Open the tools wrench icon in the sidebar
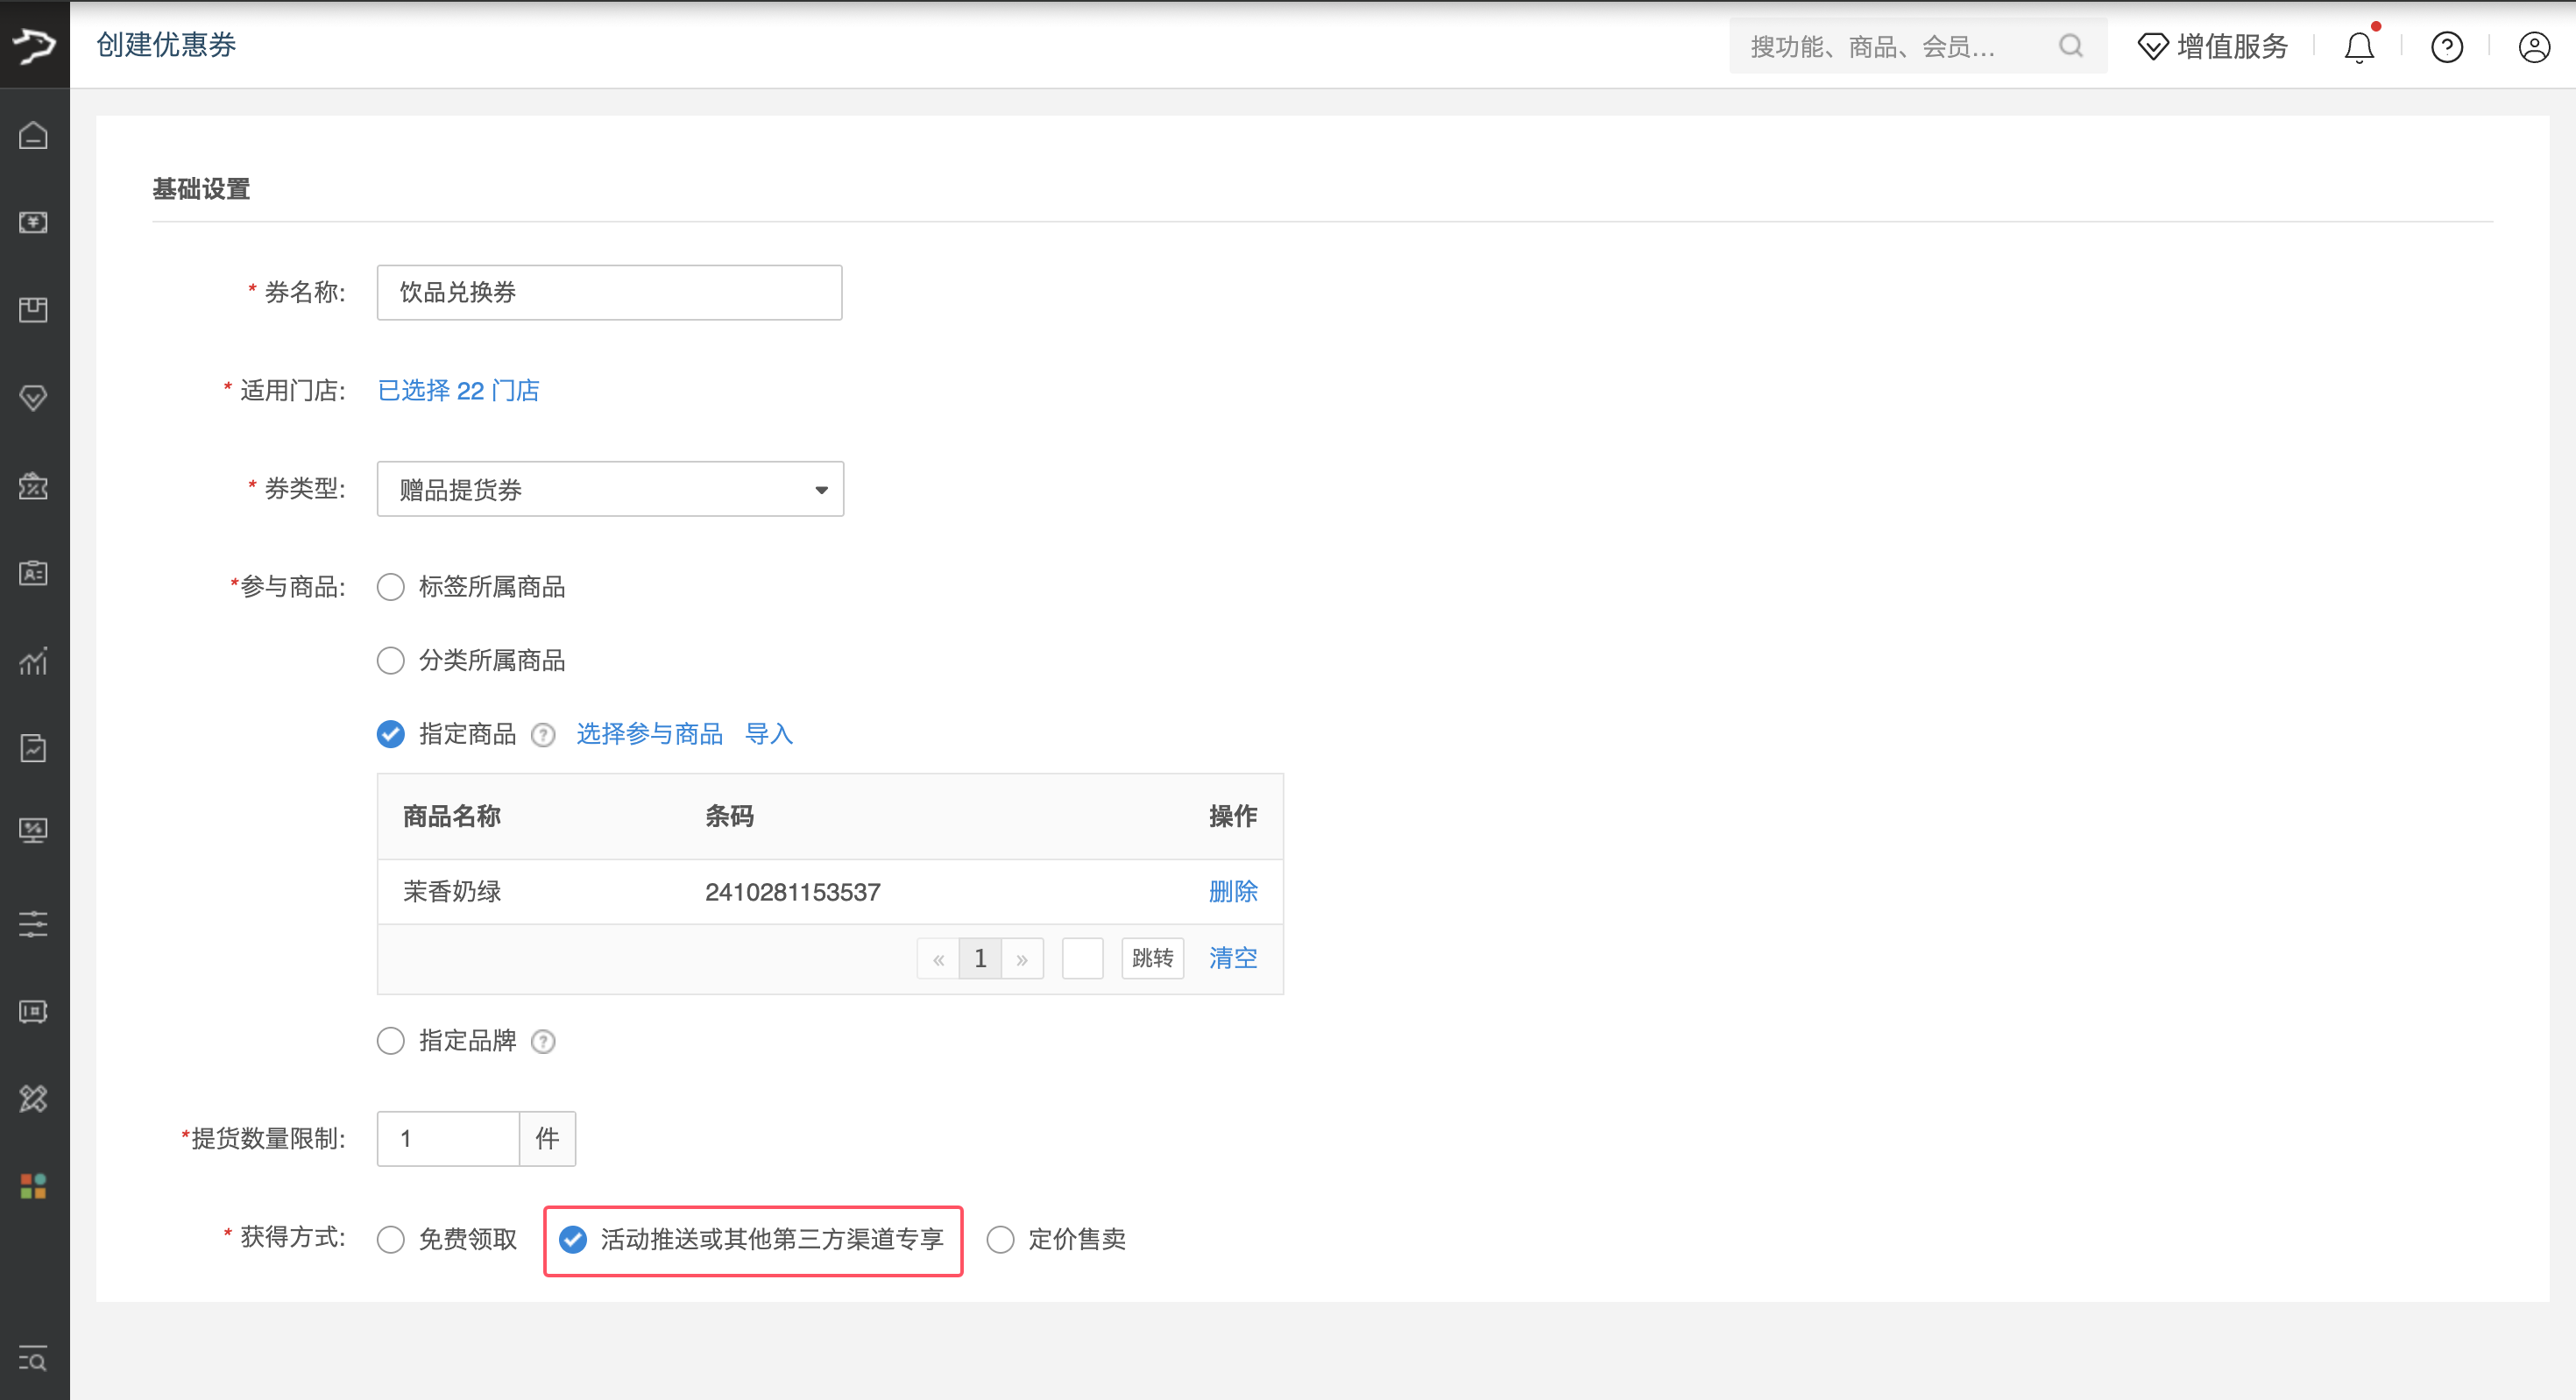Viewport: 2576px width, 1400px height. pos(34,1099)
